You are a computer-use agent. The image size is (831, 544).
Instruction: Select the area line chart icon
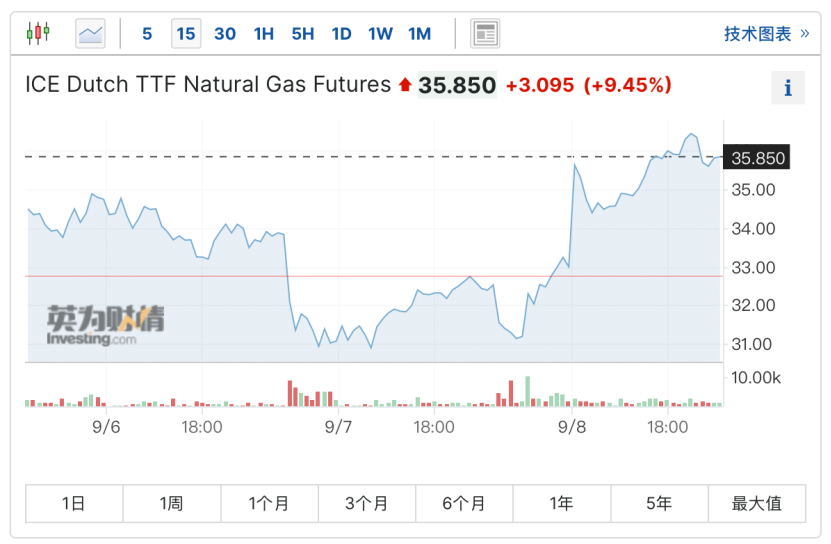[91, 34]
